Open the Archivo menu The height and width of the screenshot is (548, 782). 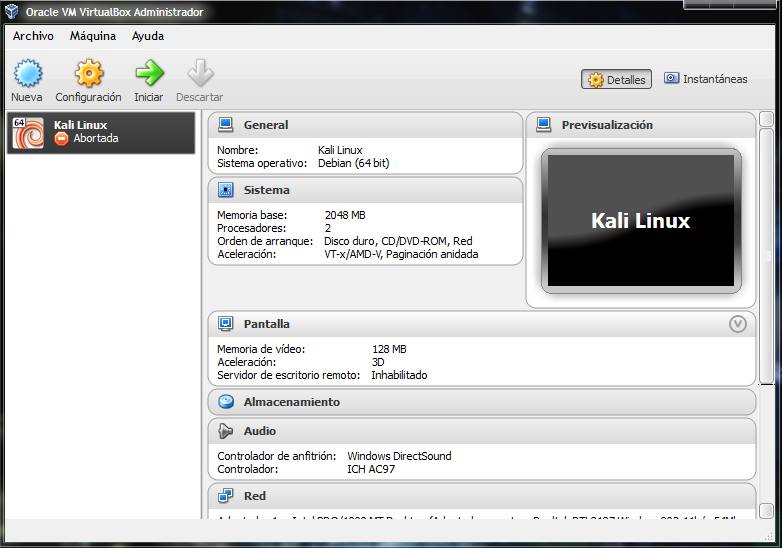[x=33, y=36]
